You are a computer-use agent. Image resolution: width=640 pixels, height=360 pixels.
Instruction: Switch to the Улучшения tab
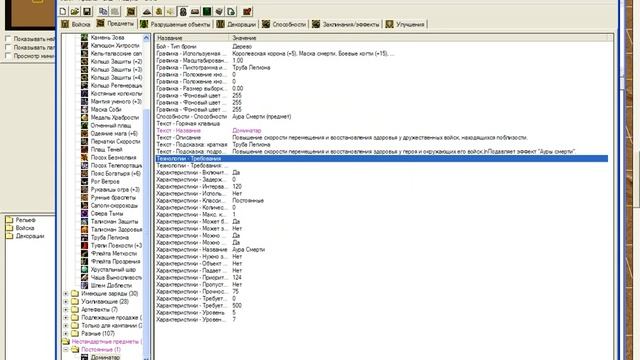click(405, 24)
